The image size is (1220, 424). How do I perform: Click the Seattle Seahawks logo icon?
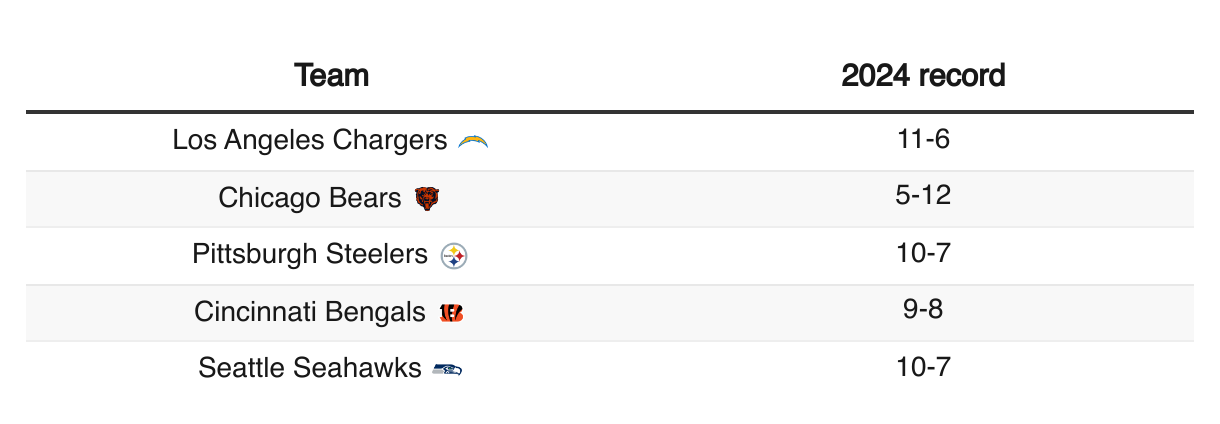click(447, 370)
